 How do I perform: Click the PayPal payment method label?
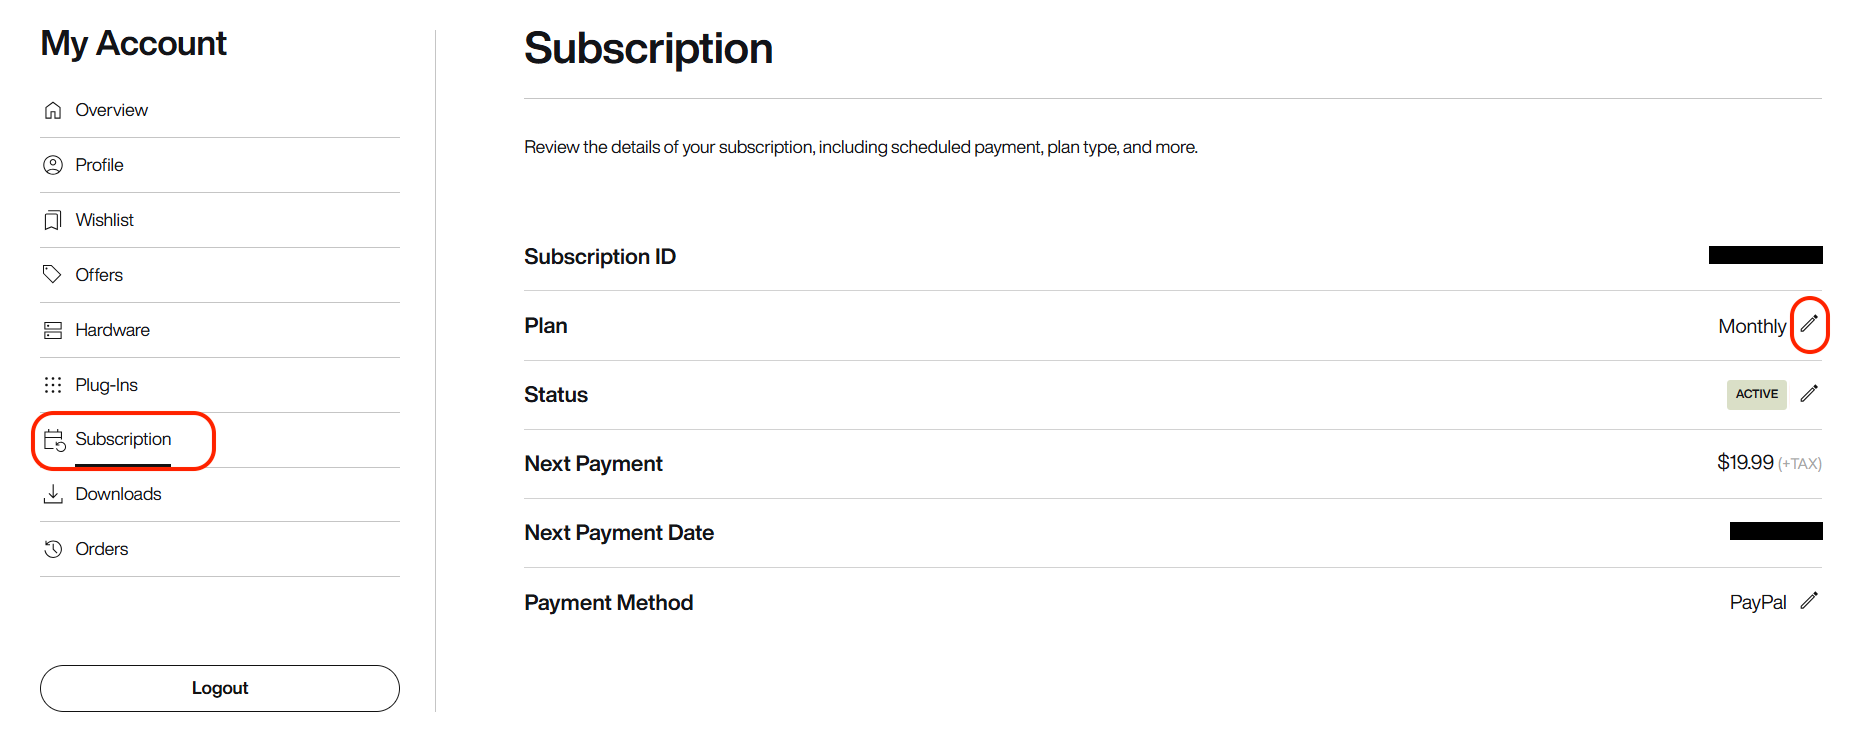[1758, 601]
